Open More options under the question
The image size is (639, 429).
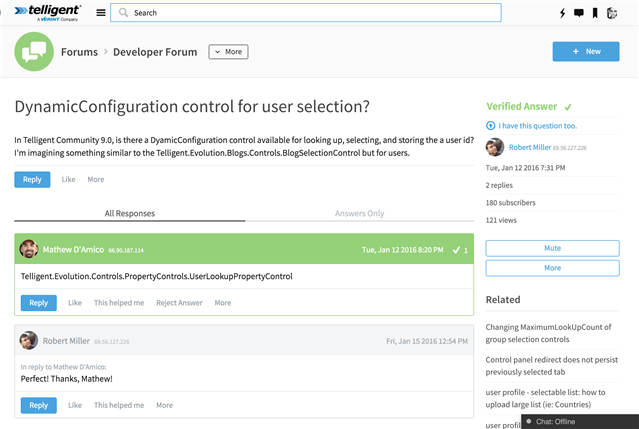96,179
